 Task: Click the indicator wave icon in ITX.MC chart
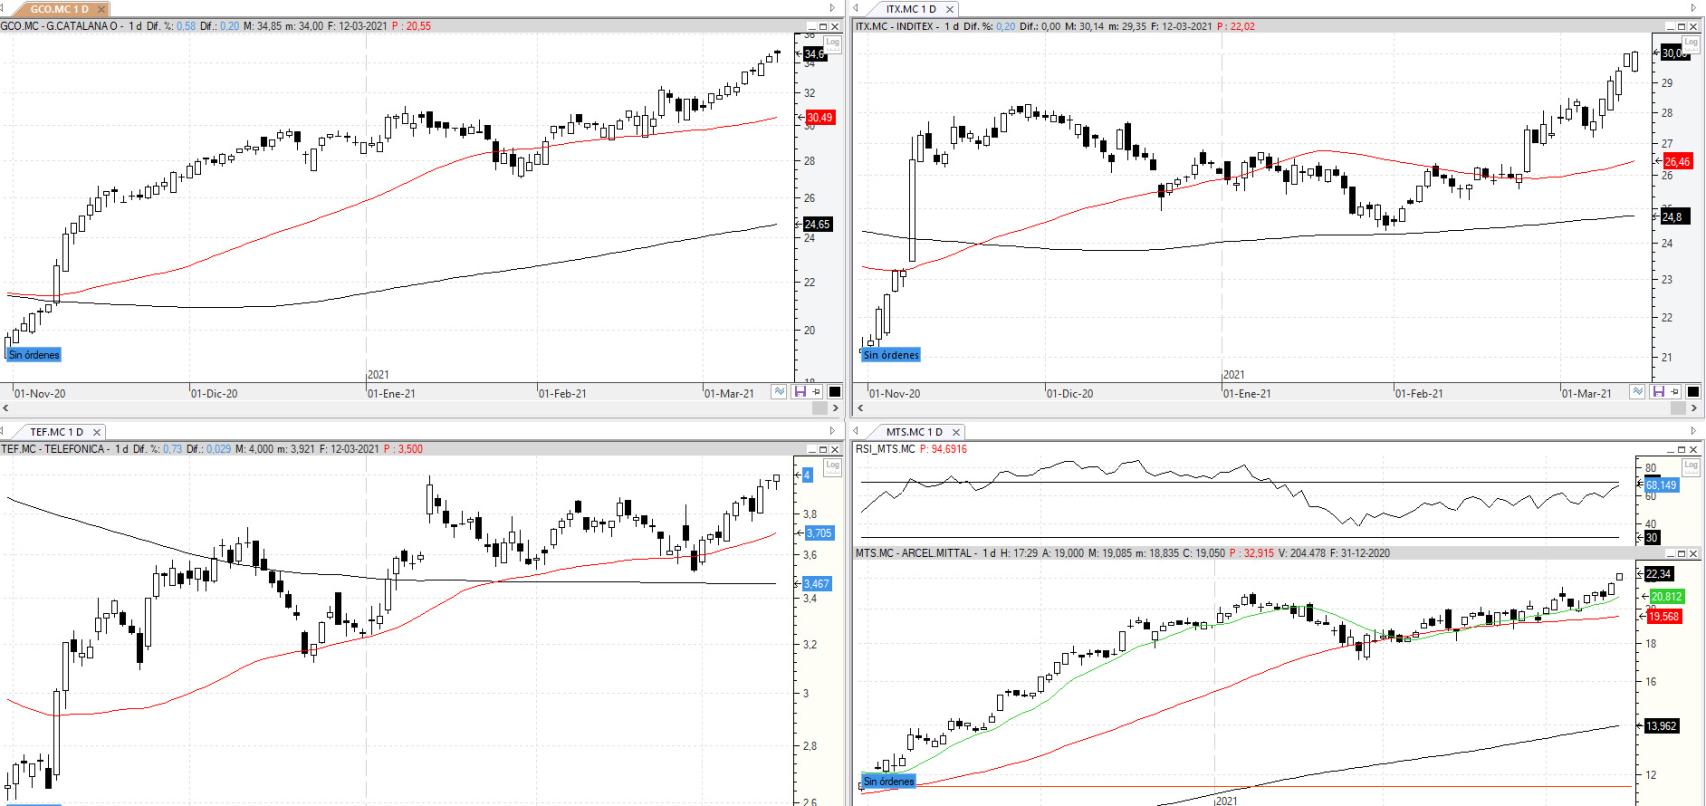(x=1637, y=392)
